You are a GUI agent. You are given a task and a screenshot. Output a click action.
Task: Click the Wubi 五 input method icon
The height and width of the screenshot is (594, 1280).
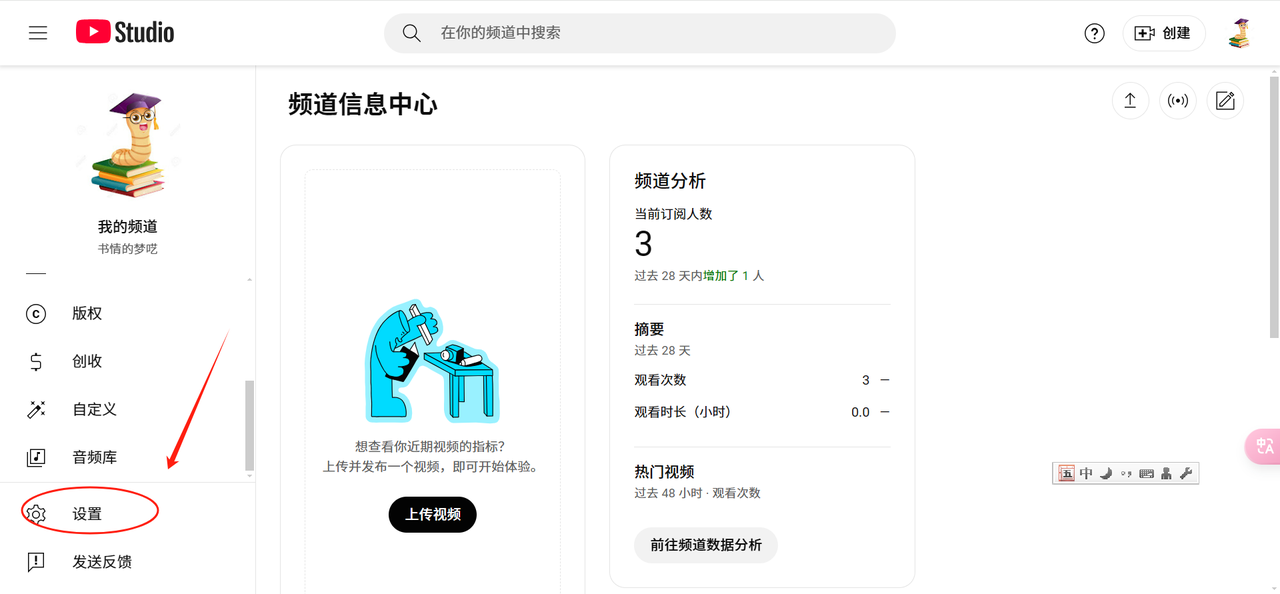point(1066,473)
